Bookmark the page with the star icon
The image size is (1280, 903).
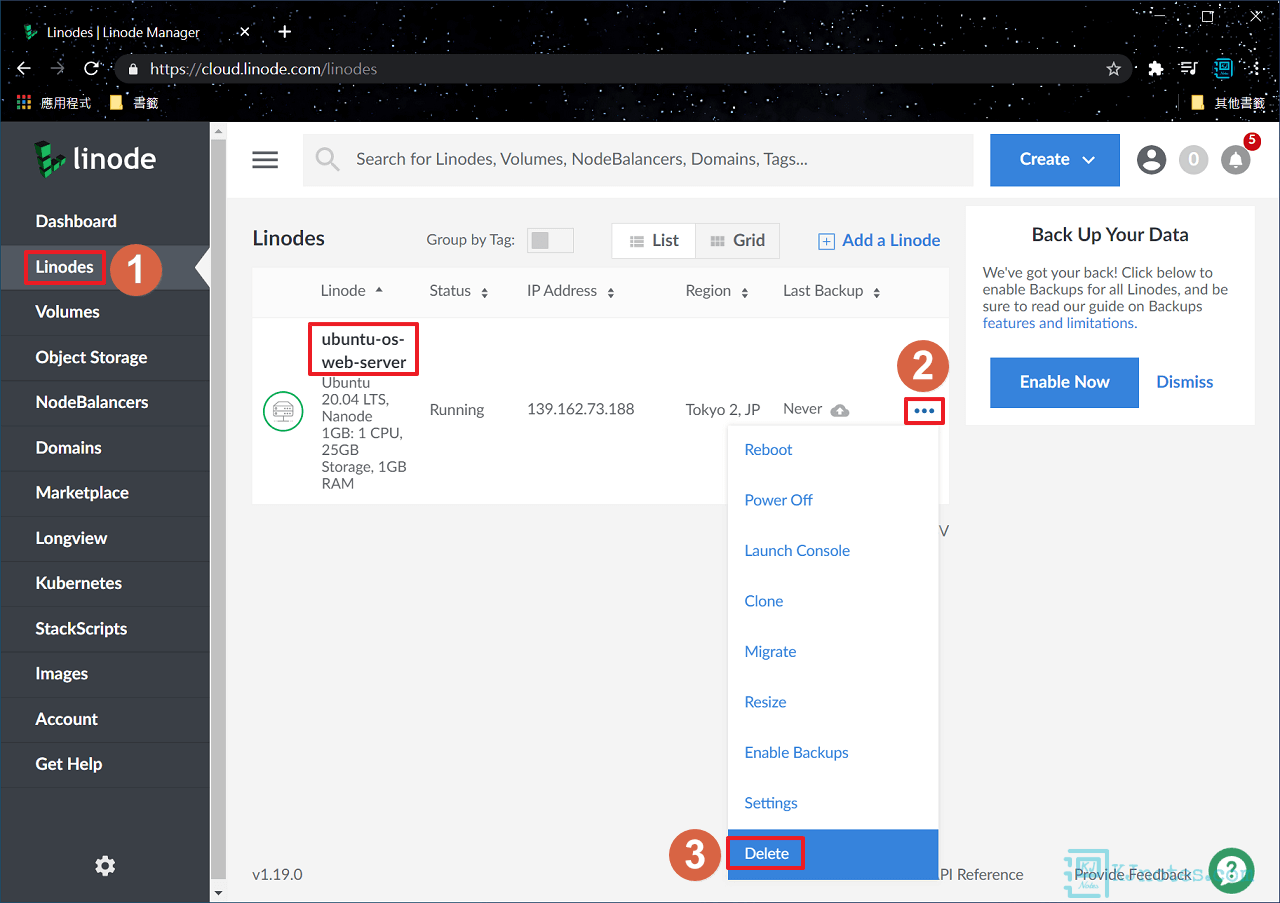point(1113,69)
